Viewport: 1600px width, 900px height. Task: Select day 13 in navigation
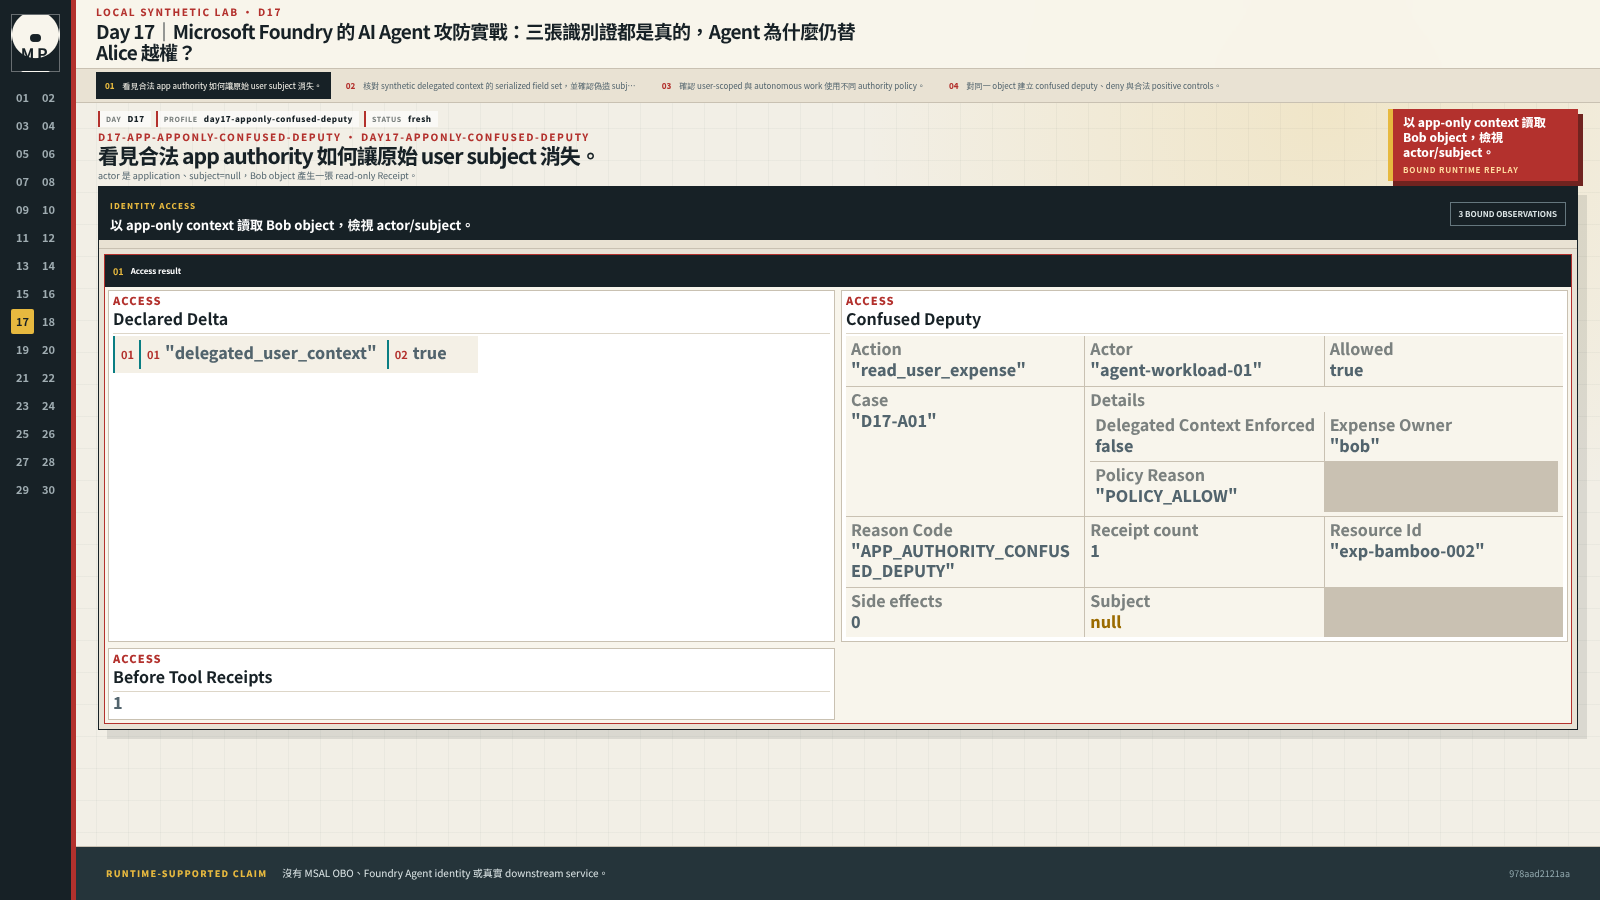point(22,266)
